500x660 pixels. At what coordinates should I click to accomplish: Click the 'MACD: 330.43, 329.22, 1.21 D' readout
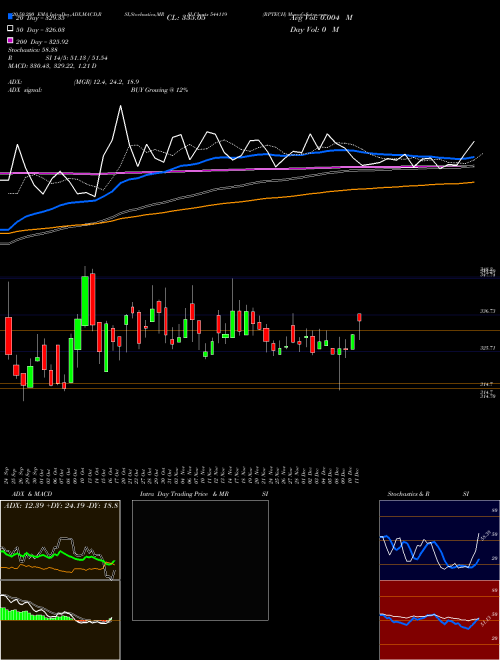pyautogui.click(x=52, y=66)
